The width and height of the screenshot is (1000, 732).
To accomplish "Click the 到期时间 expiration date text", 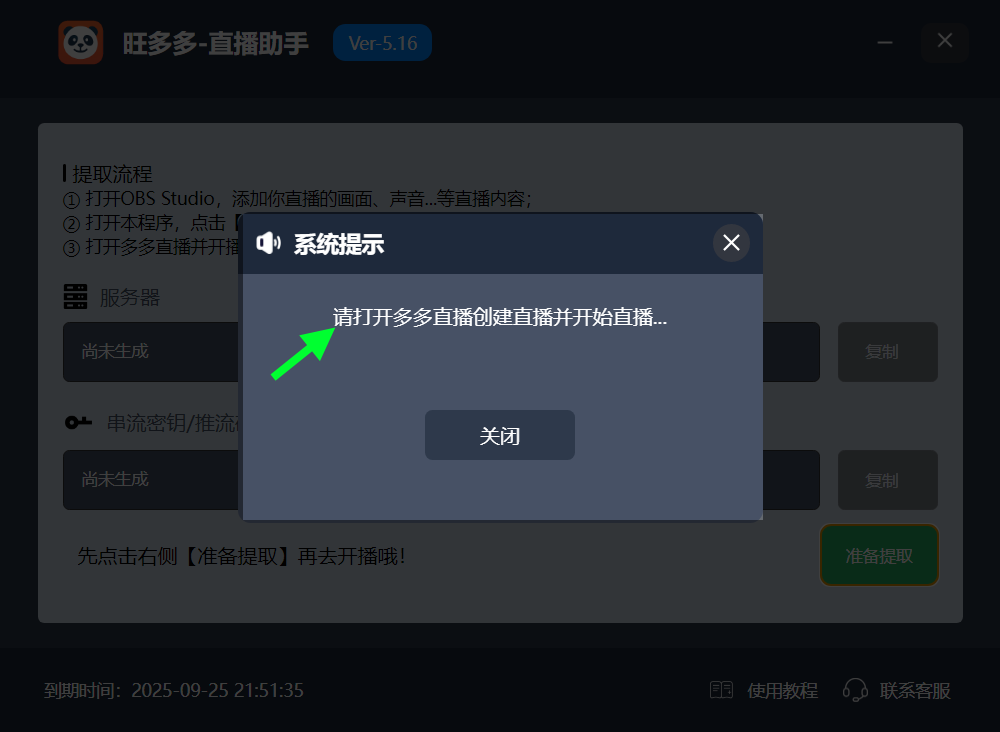I will click(x=173, y=691).
